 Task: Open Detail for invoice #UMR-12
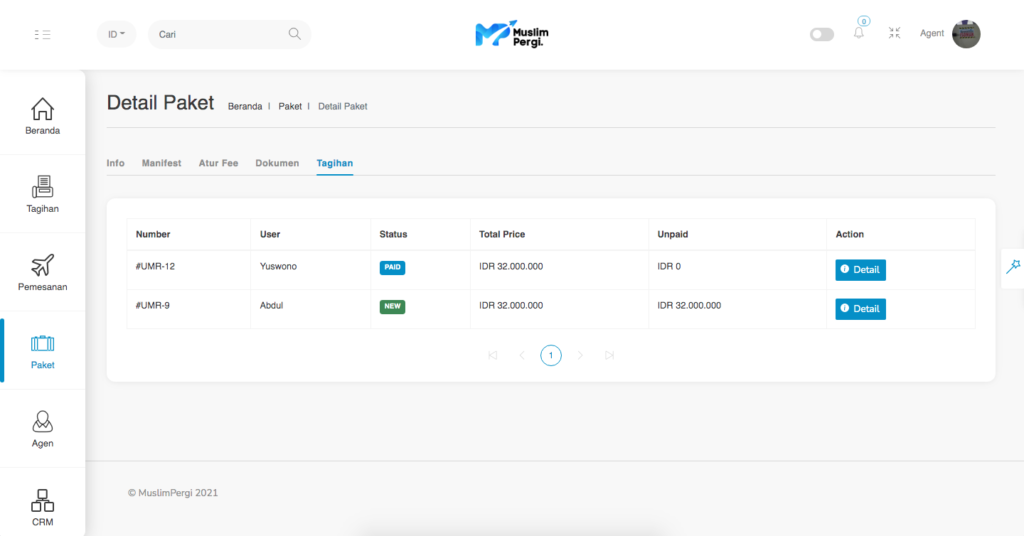click(x=860, y=270)
